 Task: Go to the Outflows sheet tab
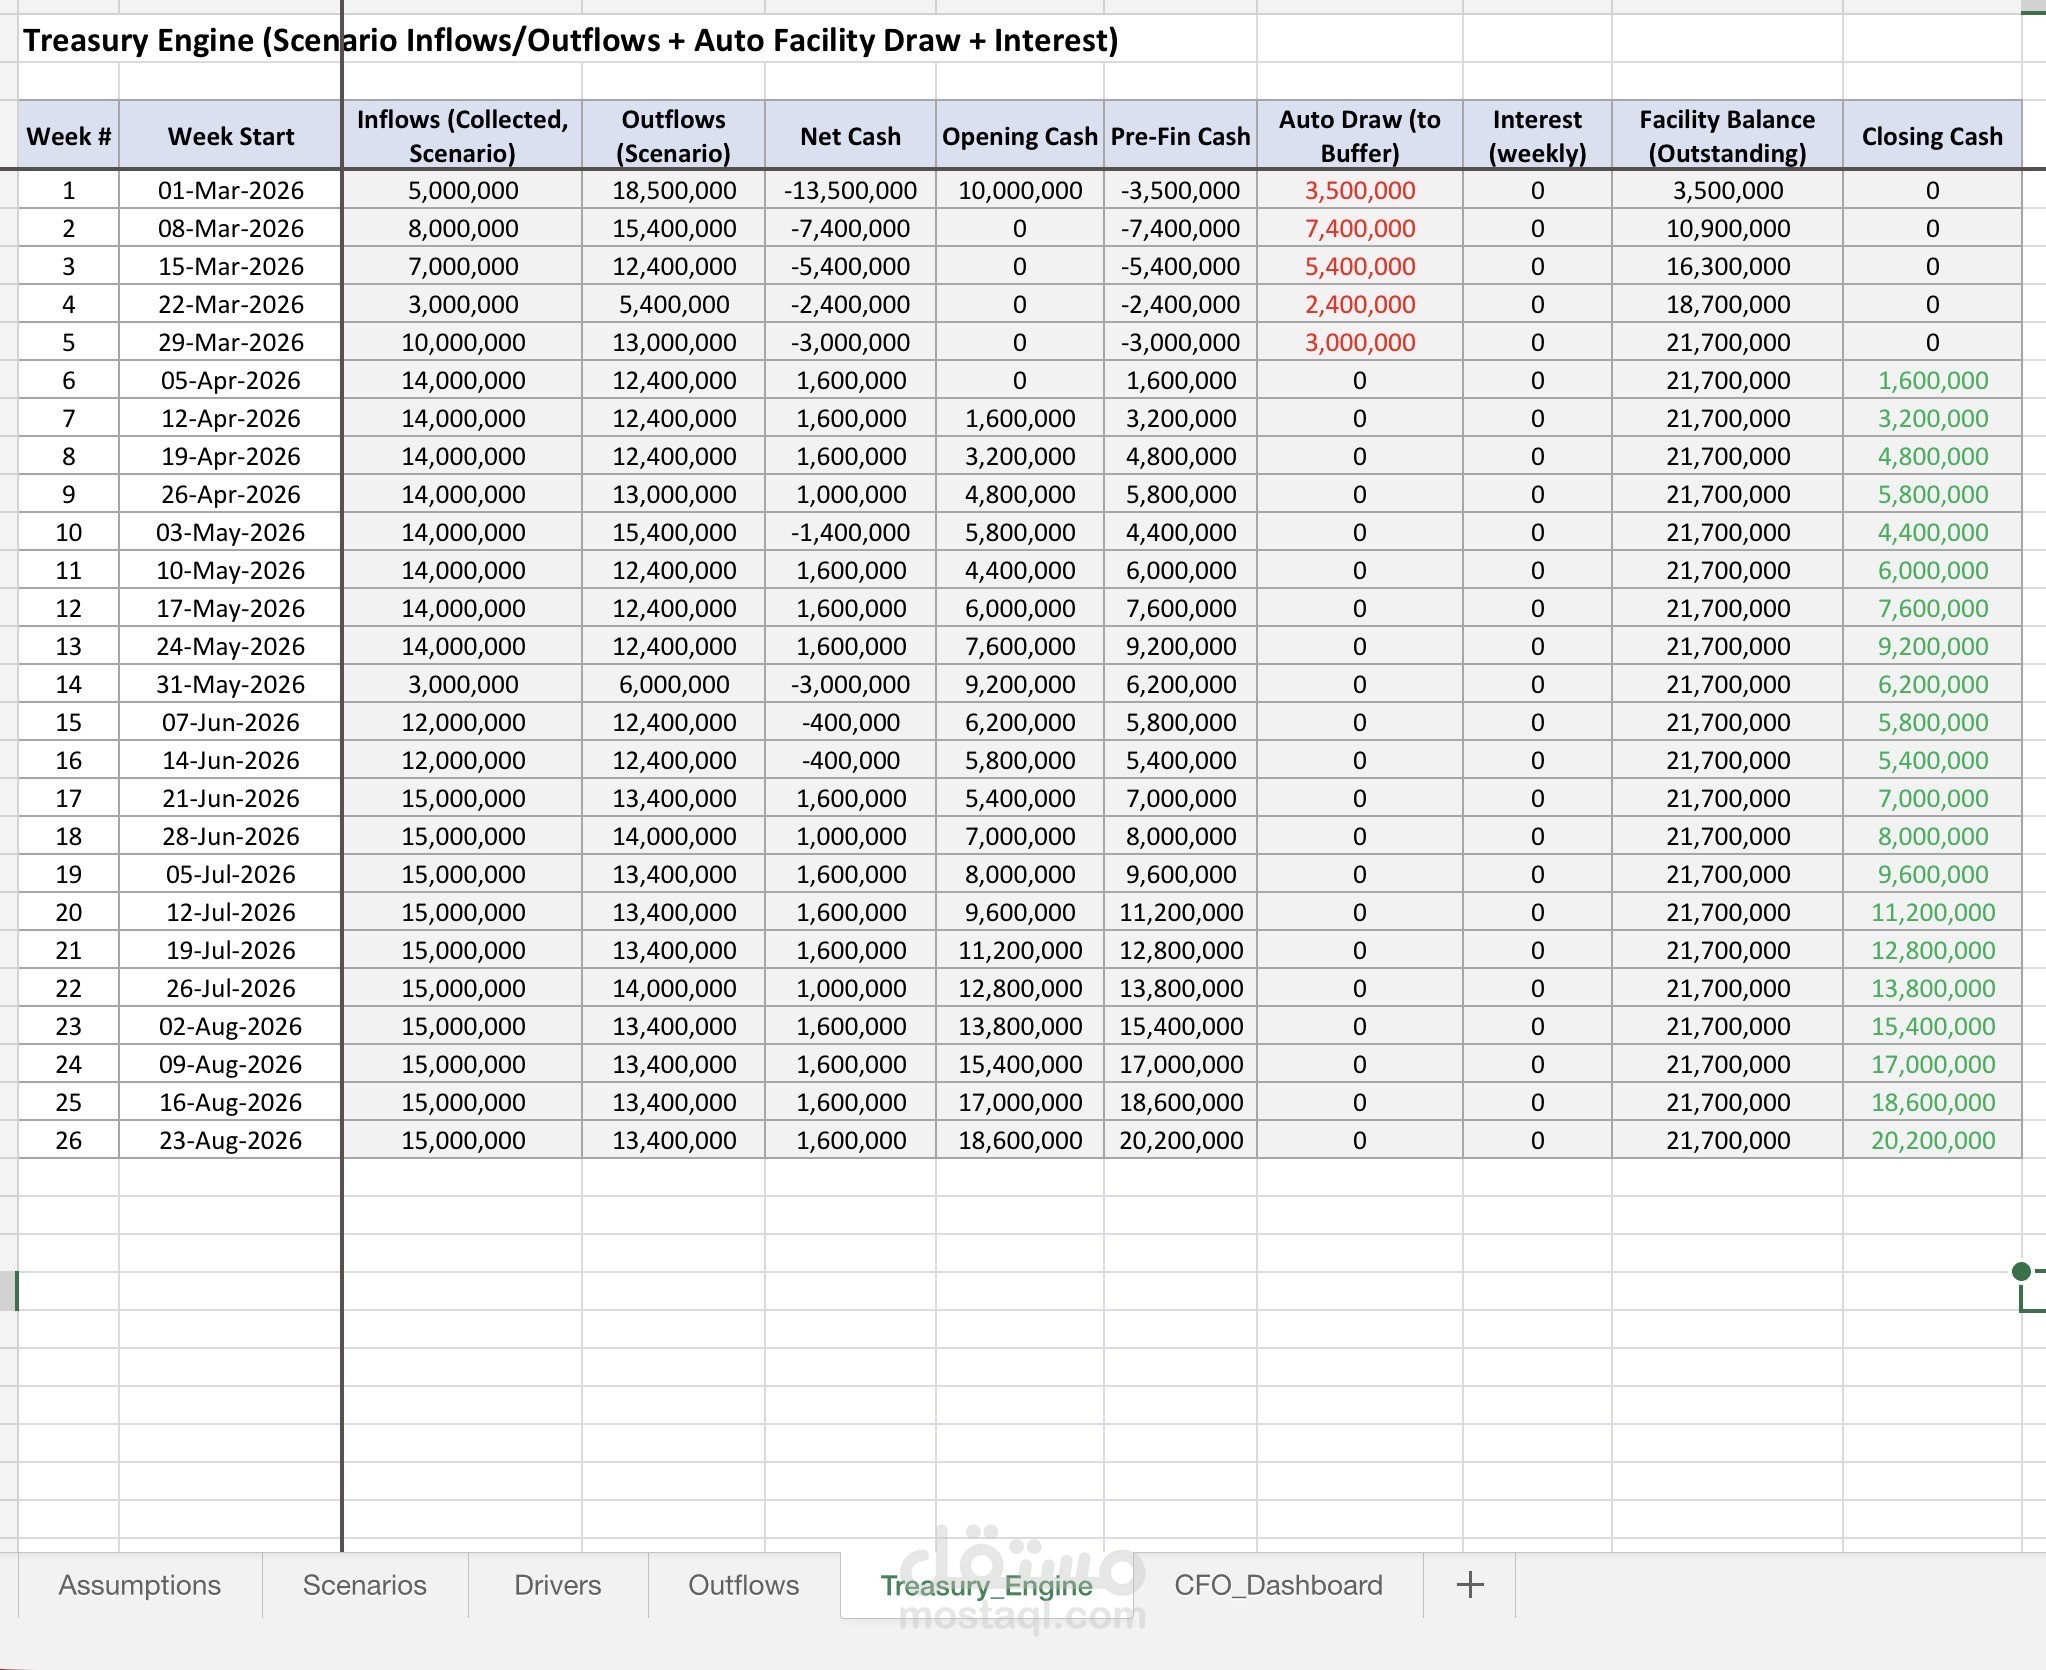(x=743, y=1585)
